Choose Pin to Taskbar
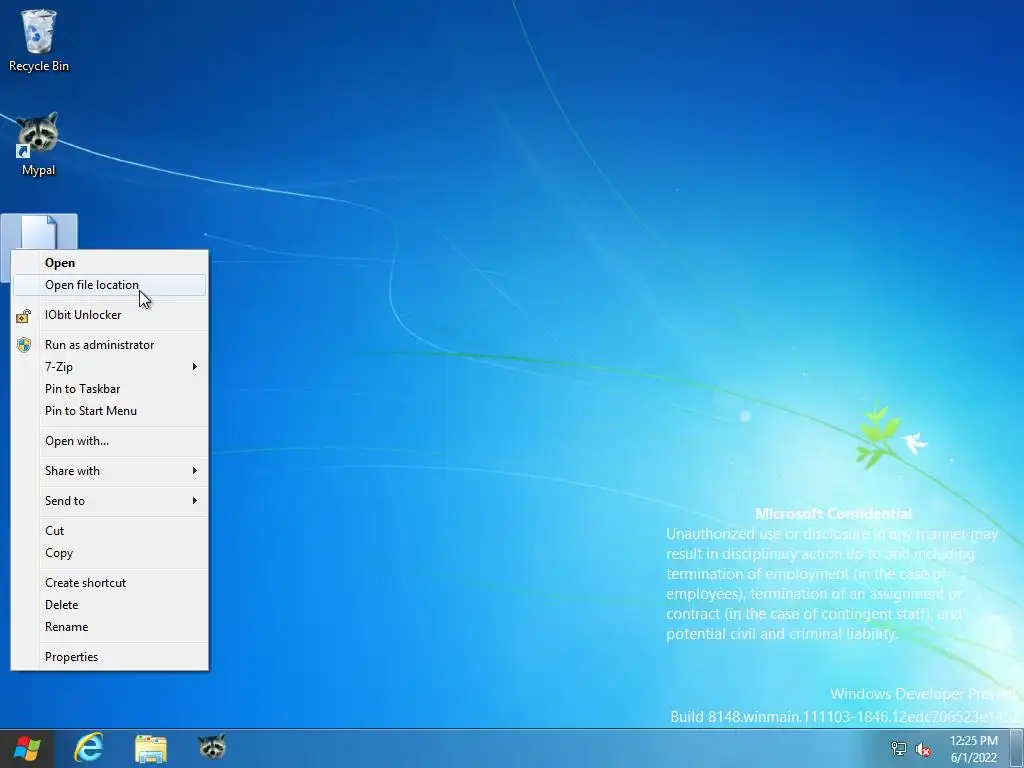This screenshot has height=768, width=1024. click(x=110, y=389)
